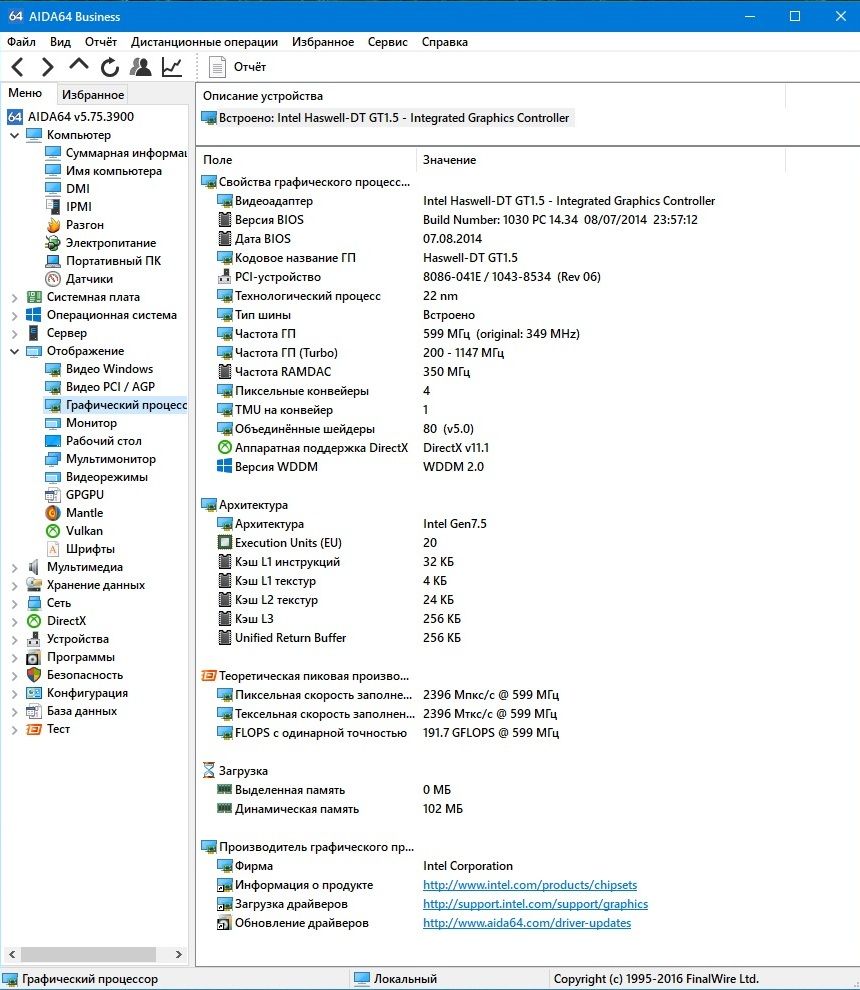This screenshot has height=990, width=860.
Task: Open the Отчёт menu
Action: [101, 42]
